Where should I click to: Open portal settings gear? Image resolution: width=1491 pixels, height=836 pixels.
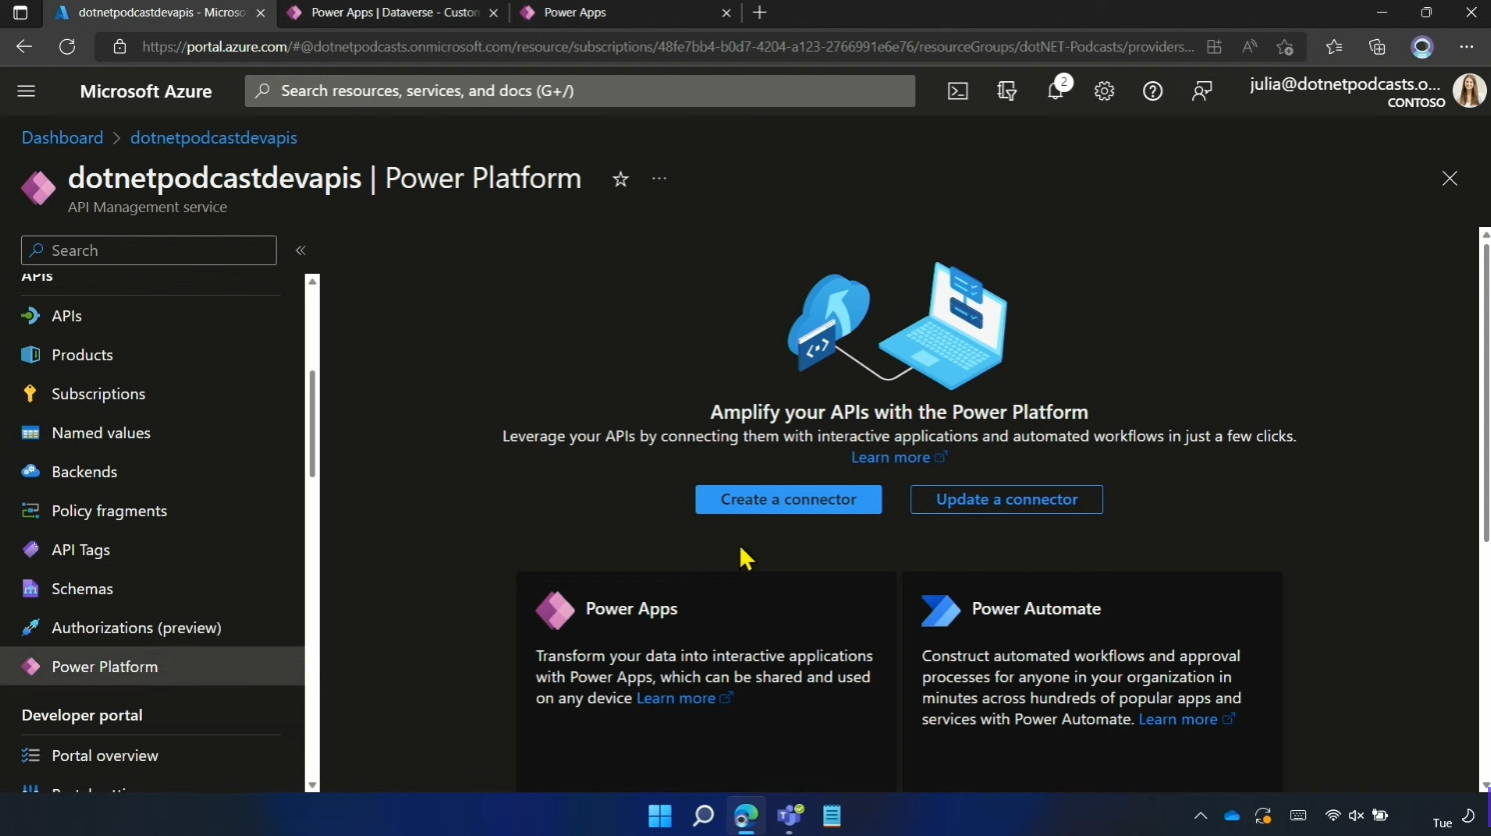point(1104,91)
